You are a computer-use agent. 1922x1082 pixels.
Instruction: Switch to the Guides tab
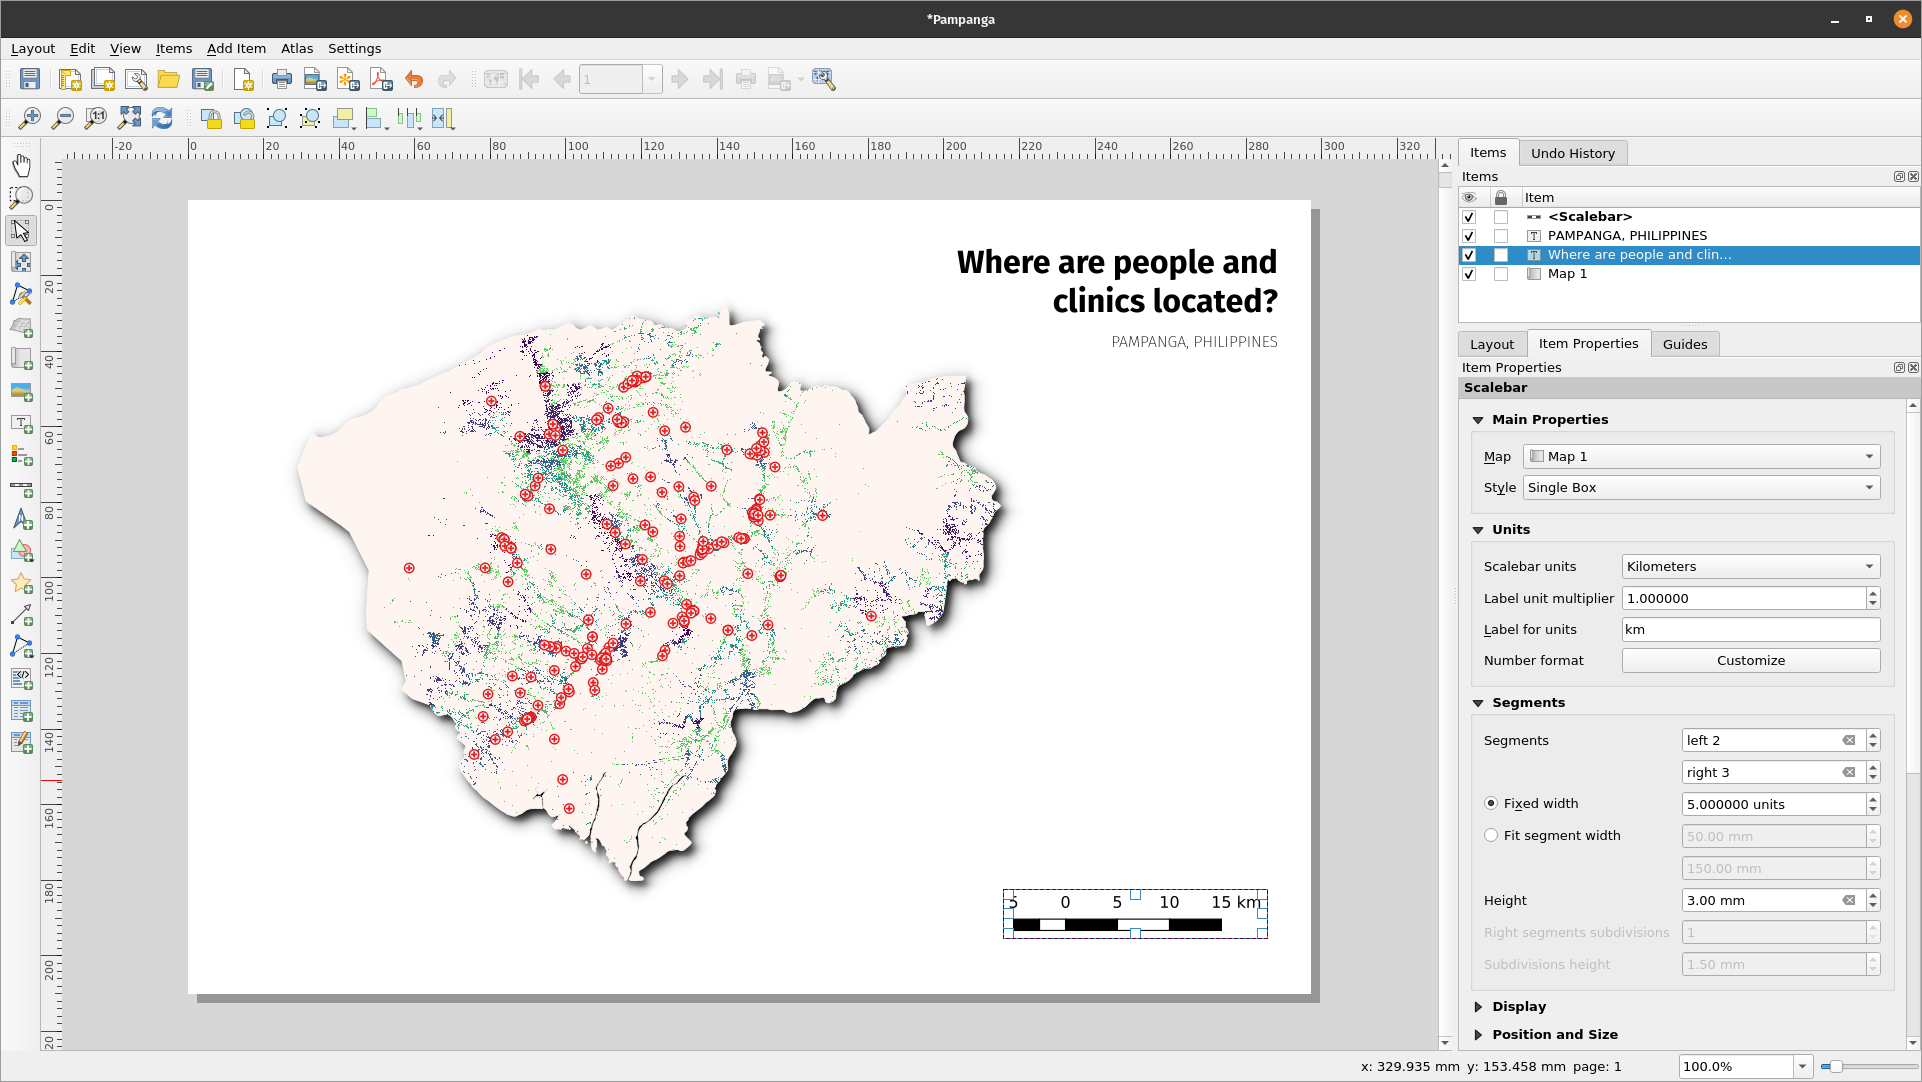(1684, 344)
